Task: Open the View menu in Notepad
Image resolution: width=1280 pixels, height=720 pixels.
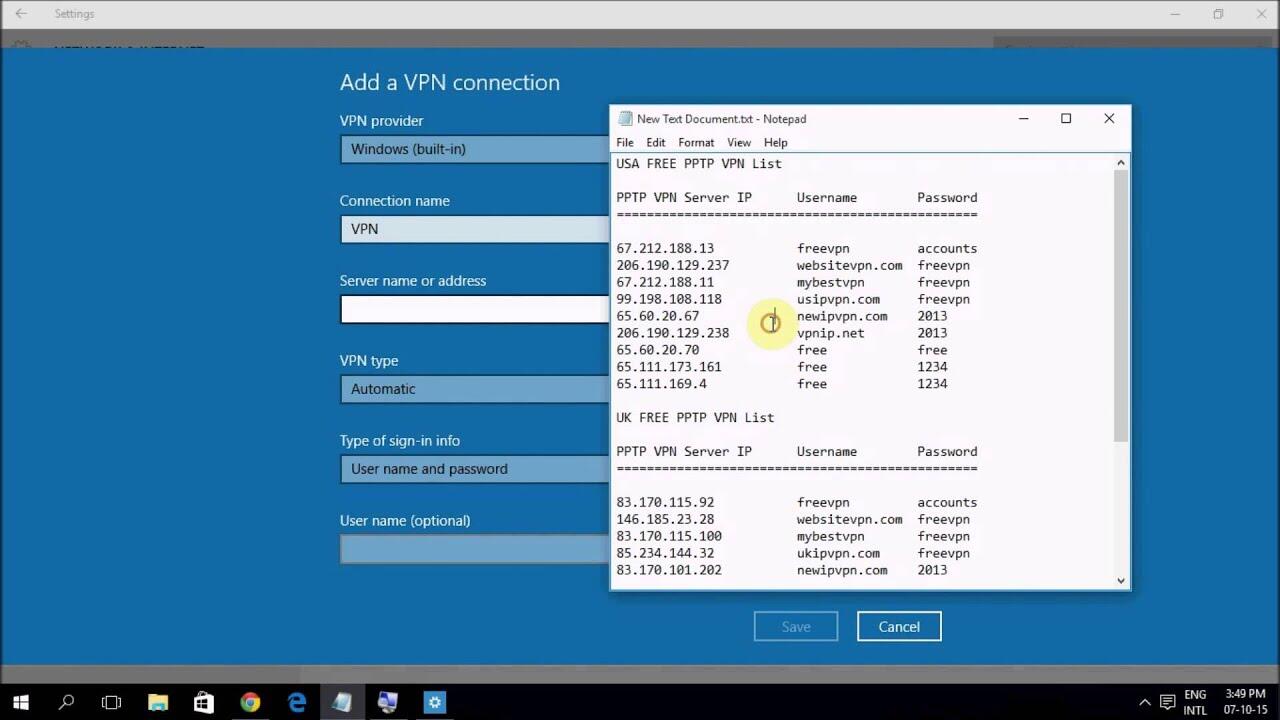Action: point(738,142)
